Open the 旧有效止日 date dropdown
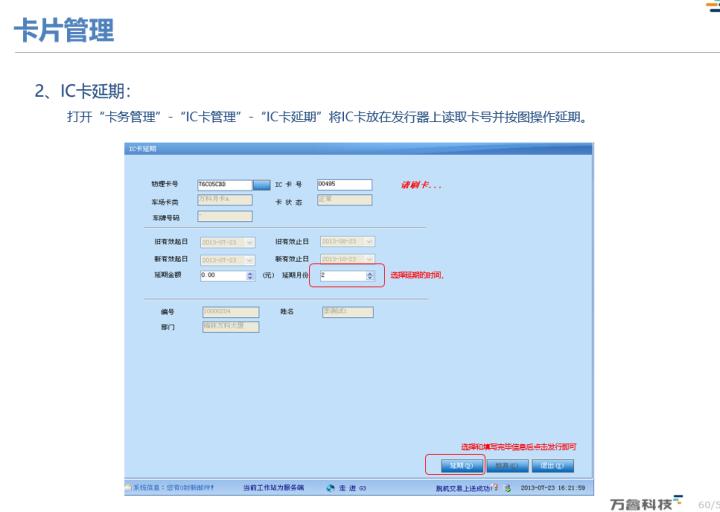Viewport: 720px width, 512px height. coord(370,242)
